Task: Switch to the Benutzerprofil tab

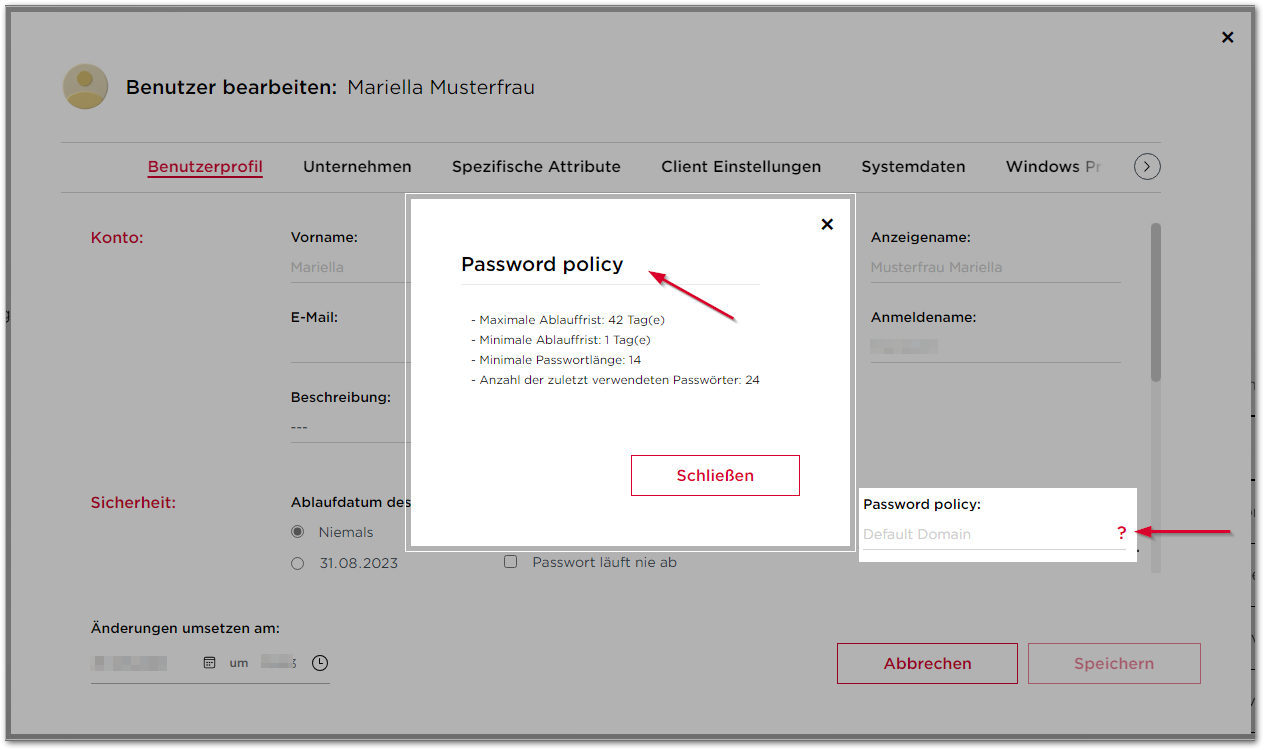Action: click(205, 167)
